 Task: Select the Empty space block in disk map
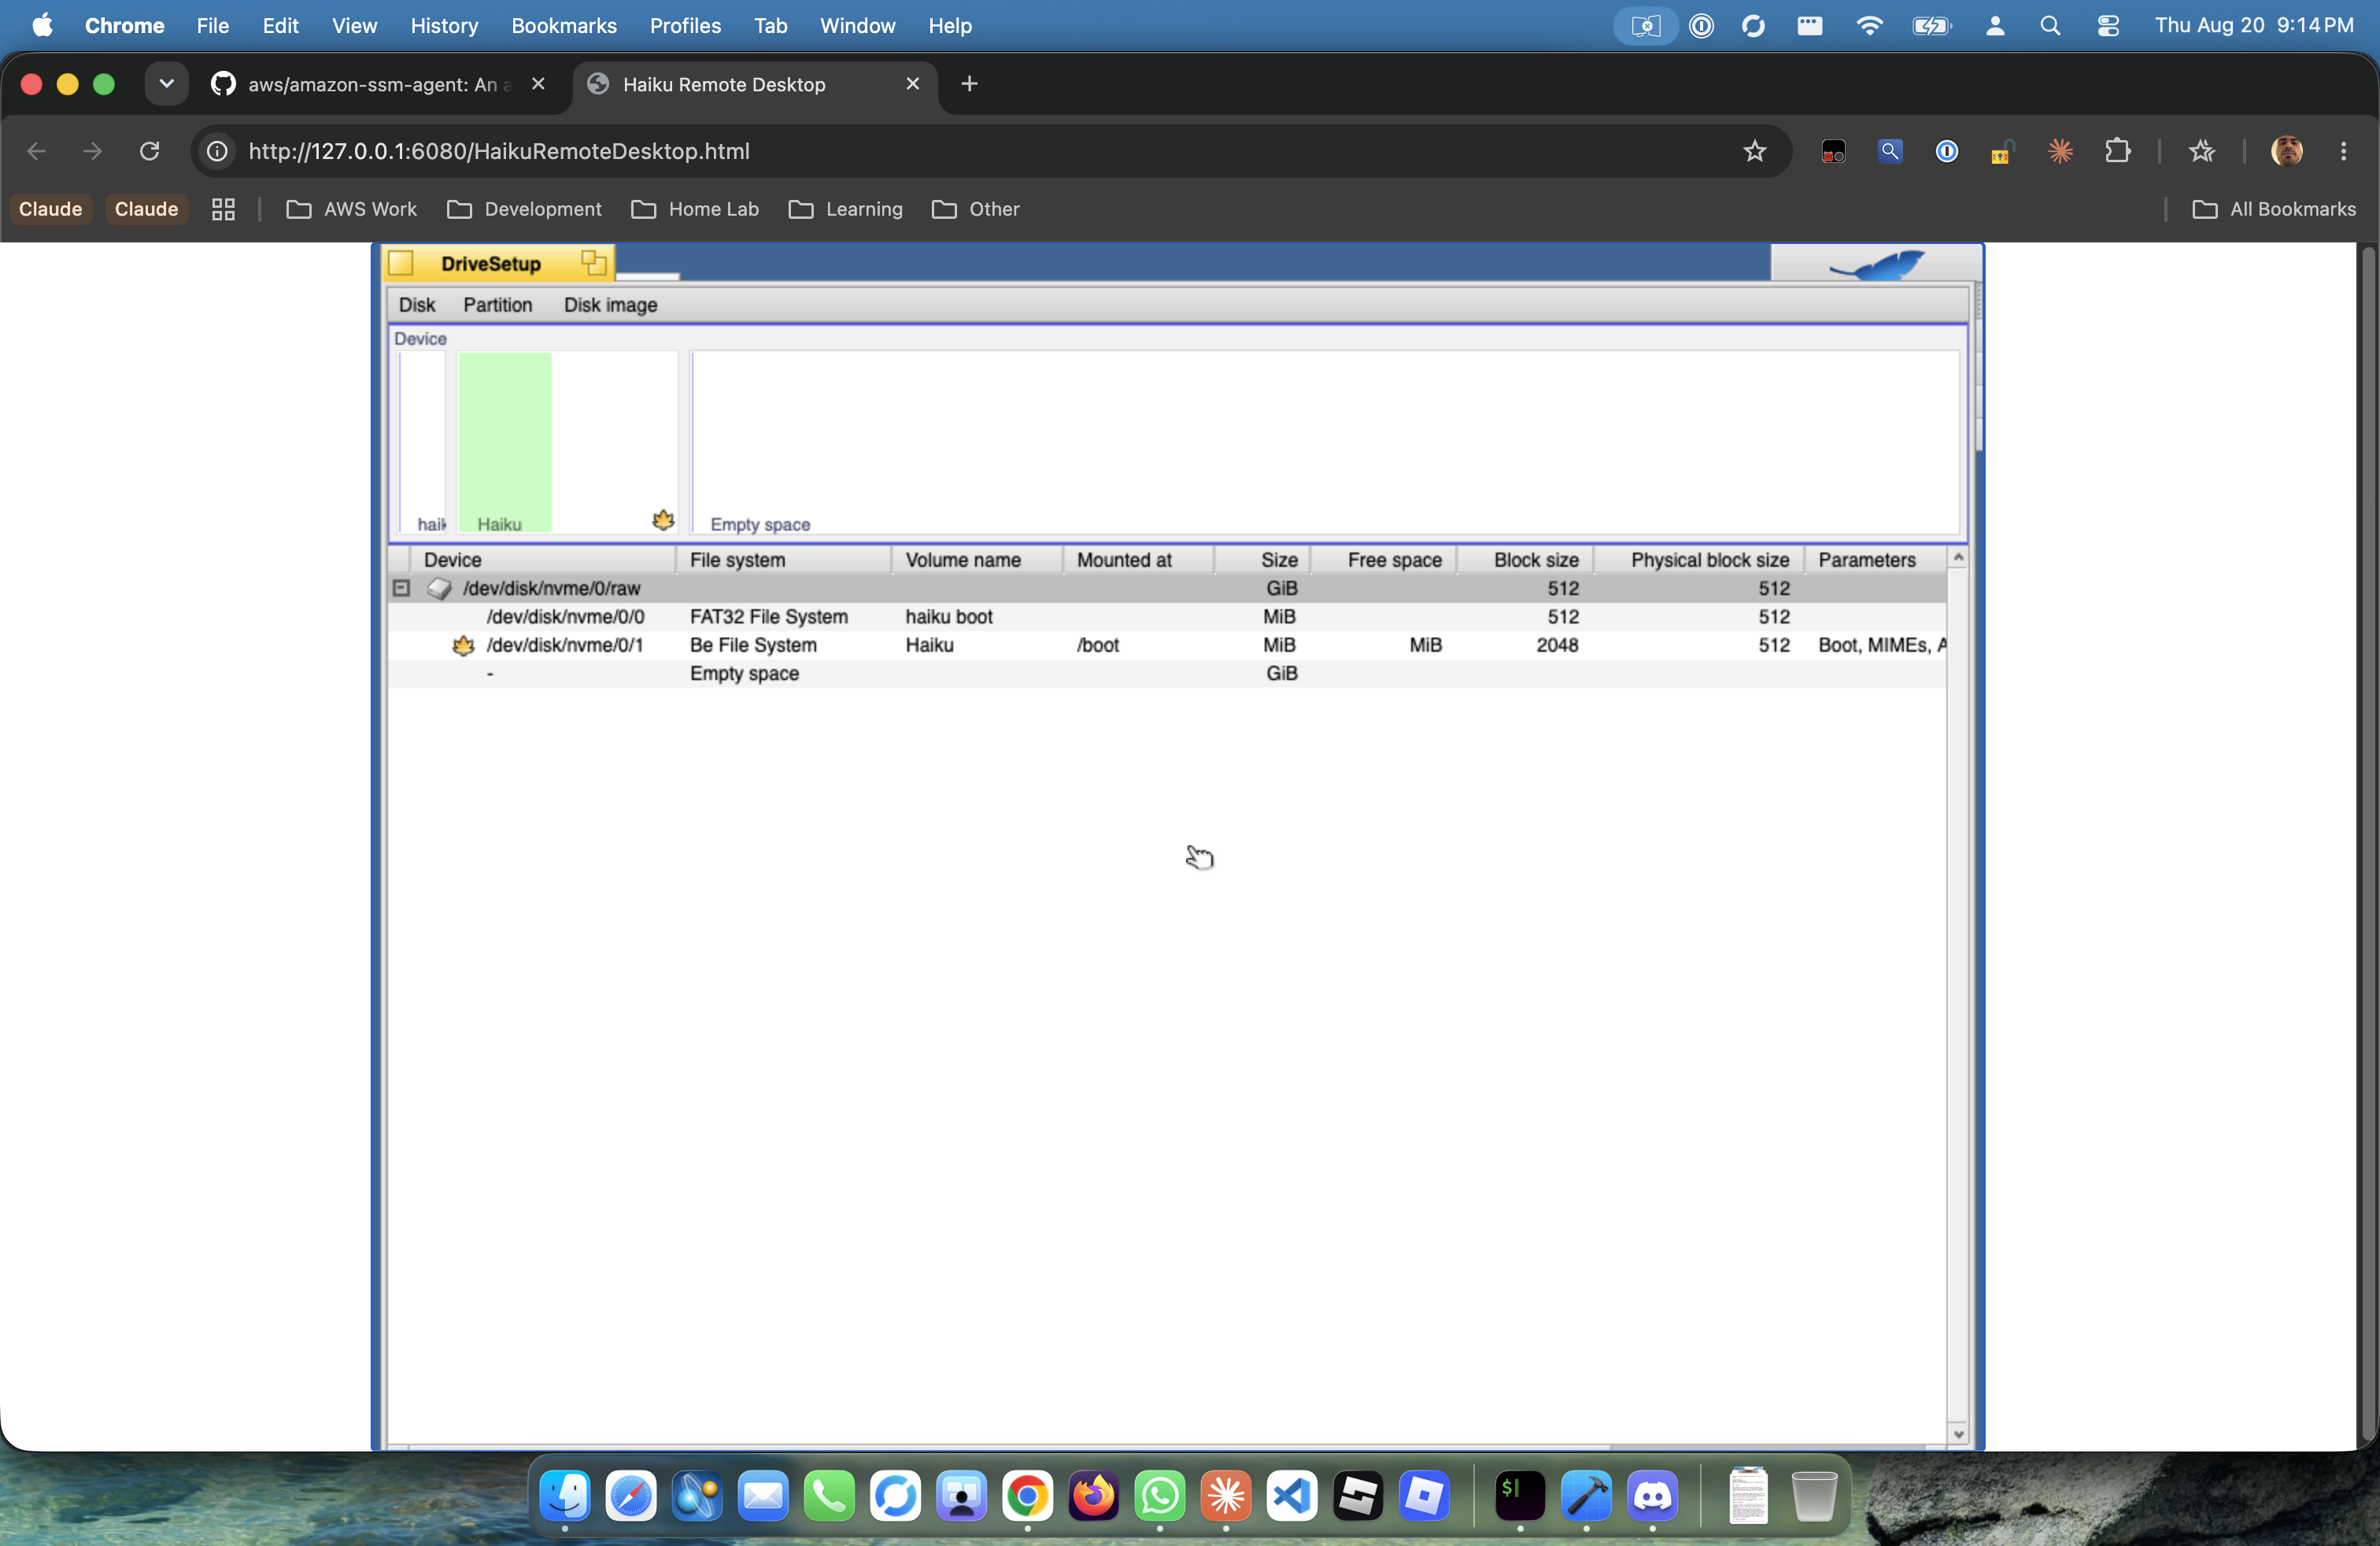click(x=1325, y=442)
